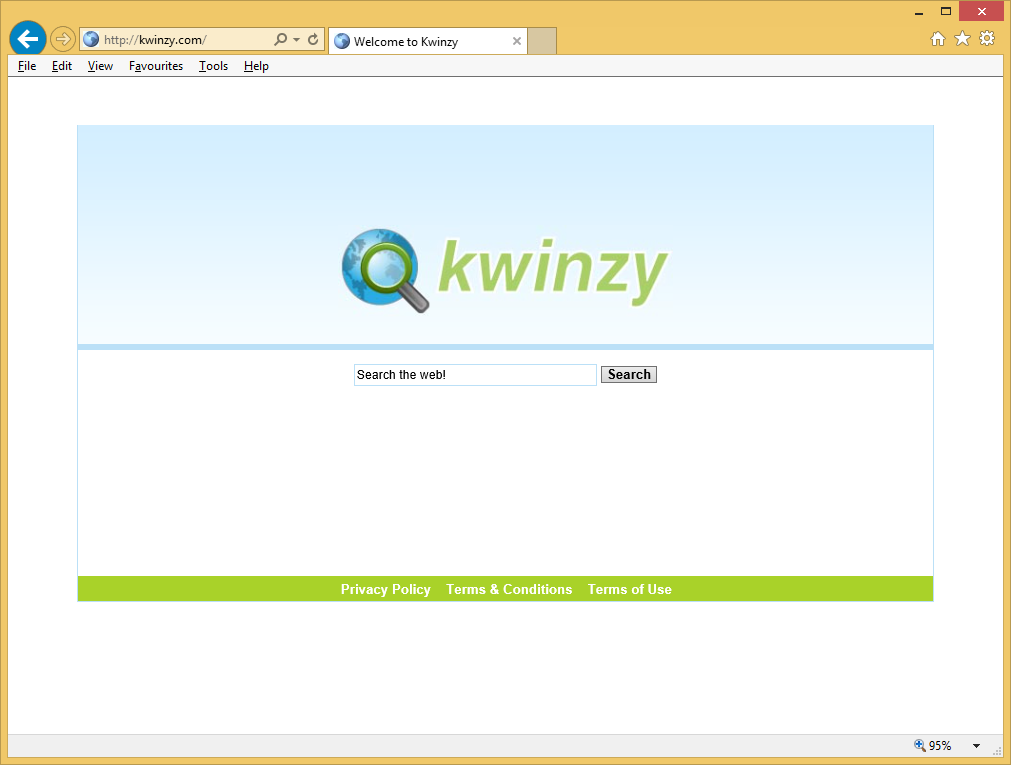Expand the address bar autocomplete dropdown arrow
The width and height of the screenshot is (1011, 765).
tap(297, 40)
